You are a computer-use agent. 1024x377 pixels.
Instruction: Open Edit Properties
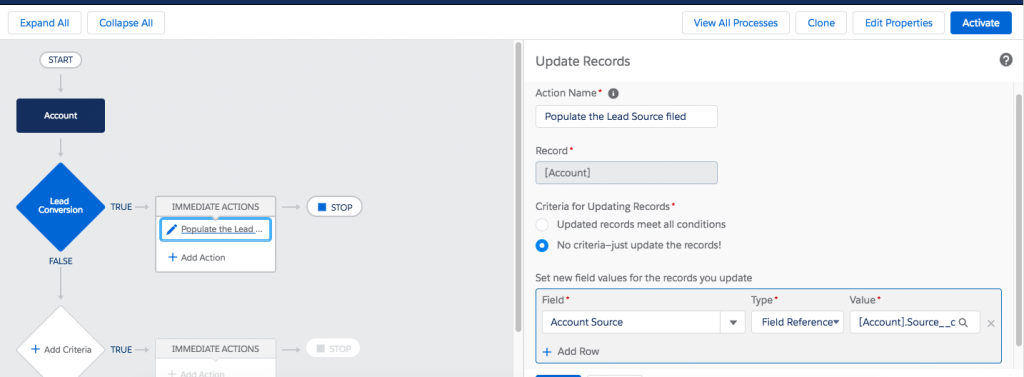coord(899,23)
